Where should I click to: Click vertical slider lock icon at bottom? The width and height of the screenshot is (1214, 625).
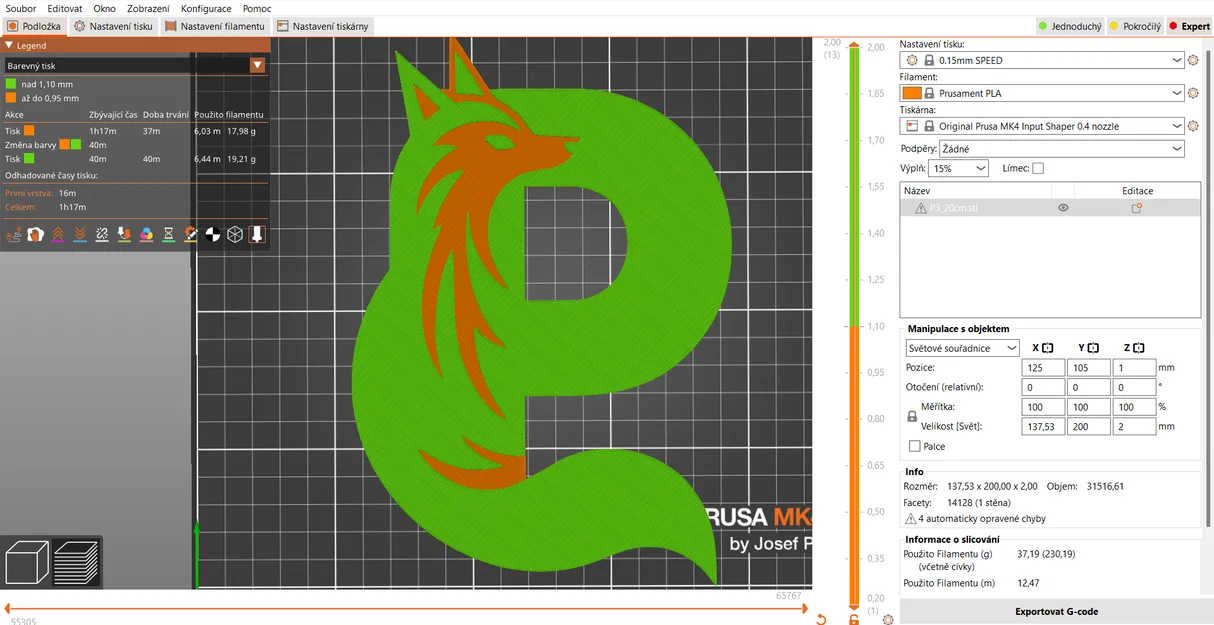coord(854,620)
